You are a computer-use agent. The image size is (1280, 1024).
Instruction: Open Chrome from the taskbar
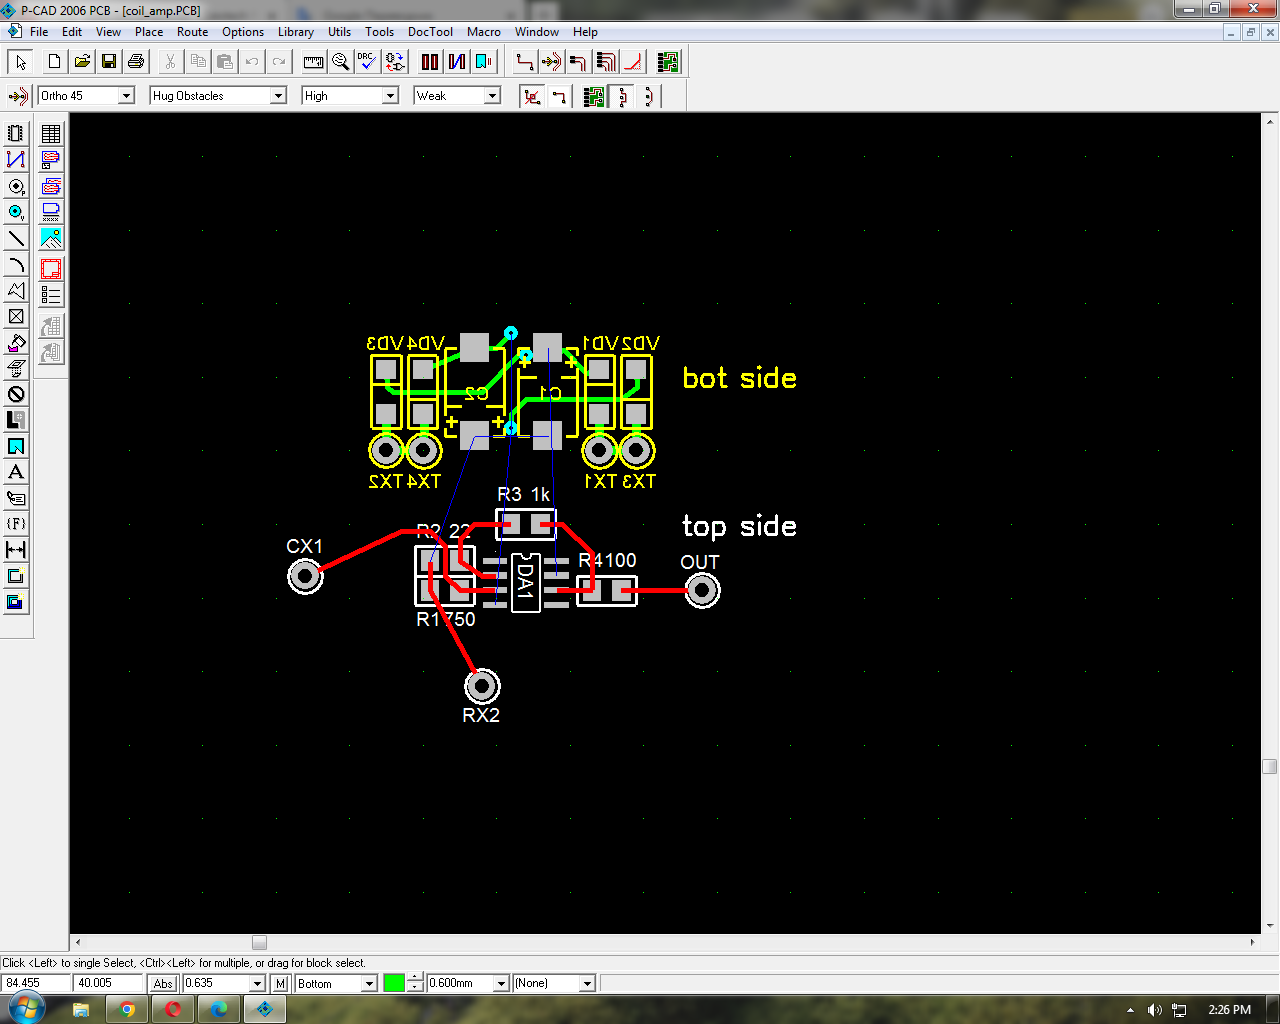pyautogui.click(x=127, y=1009)
